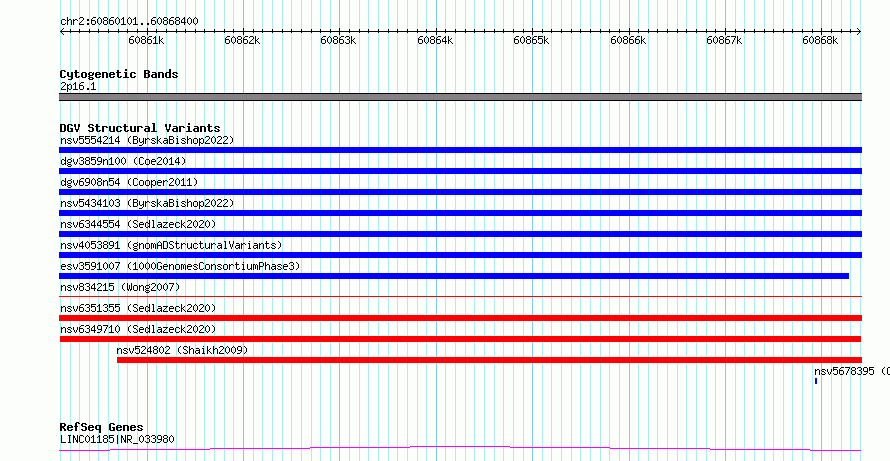Screen dimensions: 890x461
Task: Click the red bar for nsv6349710
Action: tap(460, 339)
